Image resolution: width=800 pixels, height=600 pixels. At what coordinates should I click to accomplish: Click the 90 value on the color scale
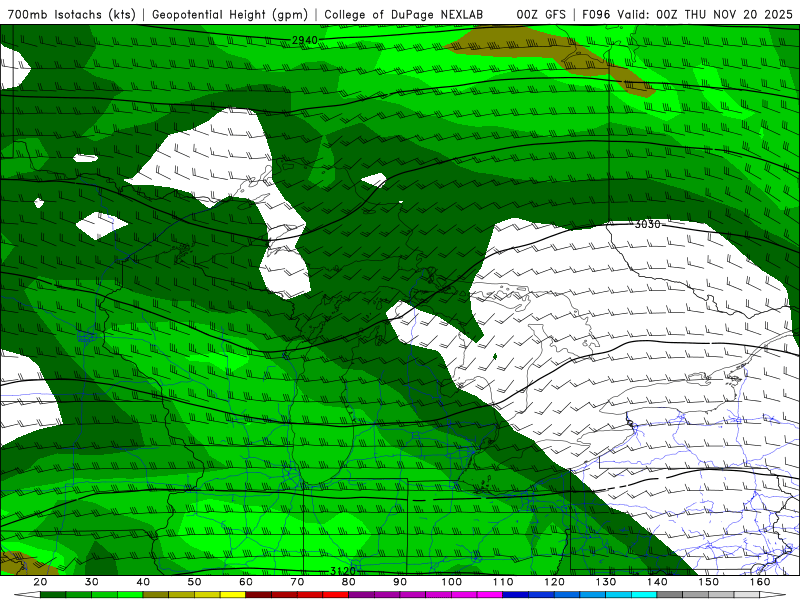pyautogui.click(x=400, y=582)
